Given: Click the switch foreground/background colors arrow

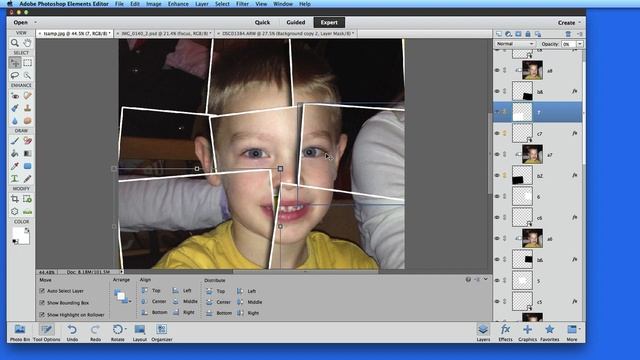Looking at the screenshot, I should tap(27, 230).
